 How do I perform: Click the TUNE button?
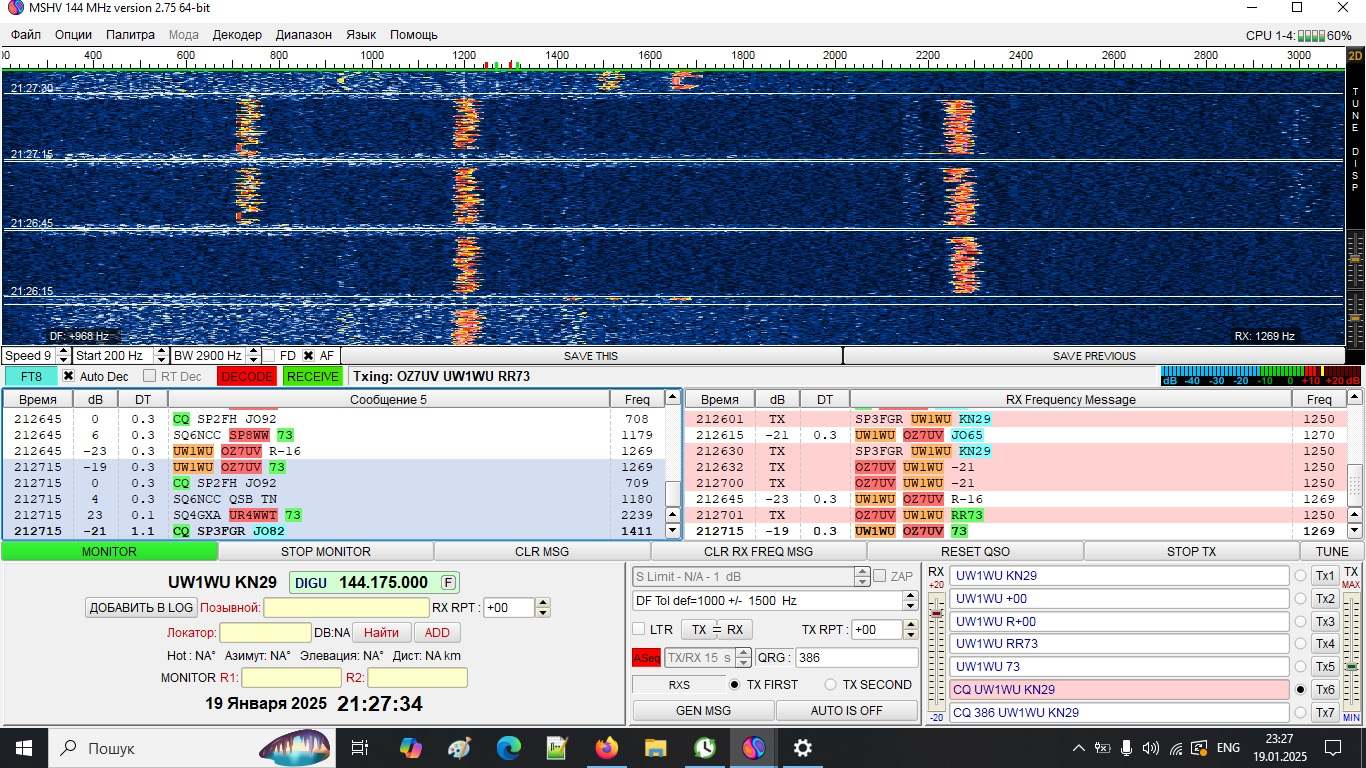pyautogui.click(x=1332, y=551)
